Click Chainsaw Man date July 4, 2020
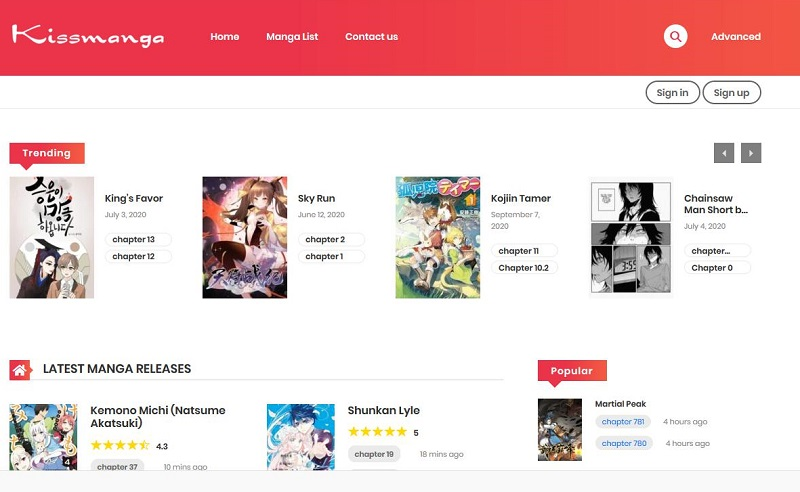Screen dimensions: 800x492 click(x=705, y=226)
